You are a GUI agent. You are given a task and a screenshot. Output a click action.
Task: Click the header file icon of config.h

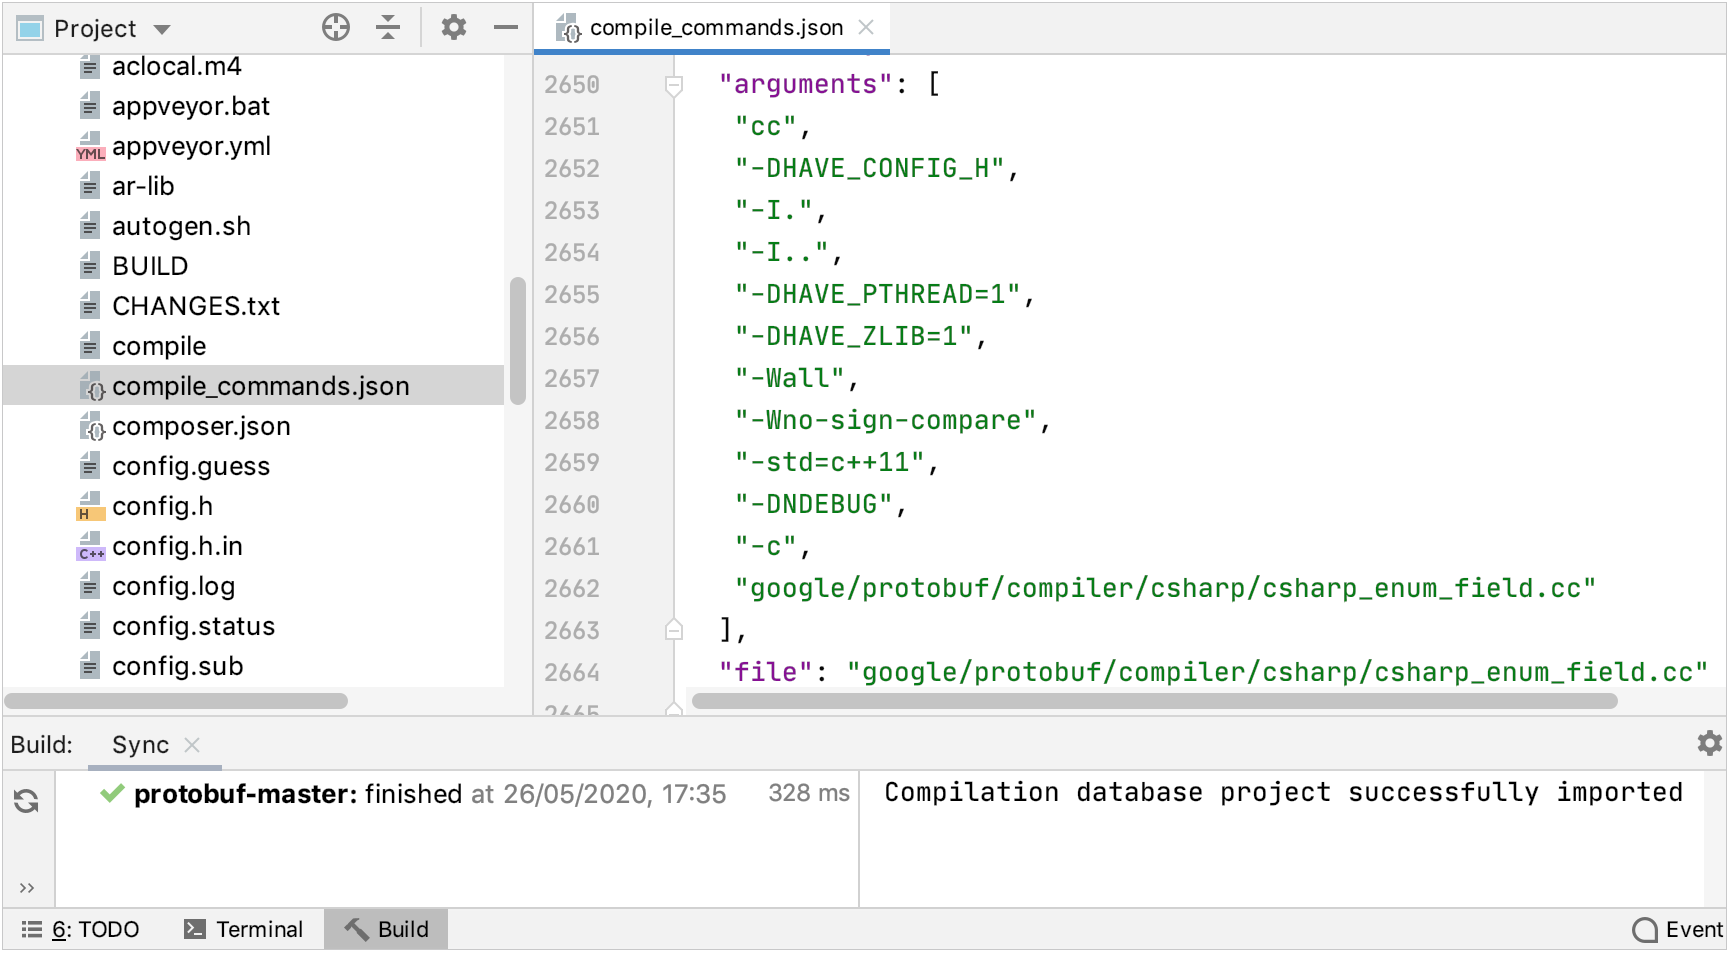[x=90, y=507]
